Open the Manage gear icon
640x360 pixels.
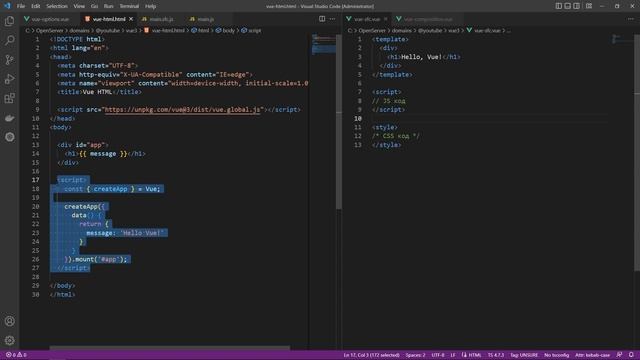9,340
